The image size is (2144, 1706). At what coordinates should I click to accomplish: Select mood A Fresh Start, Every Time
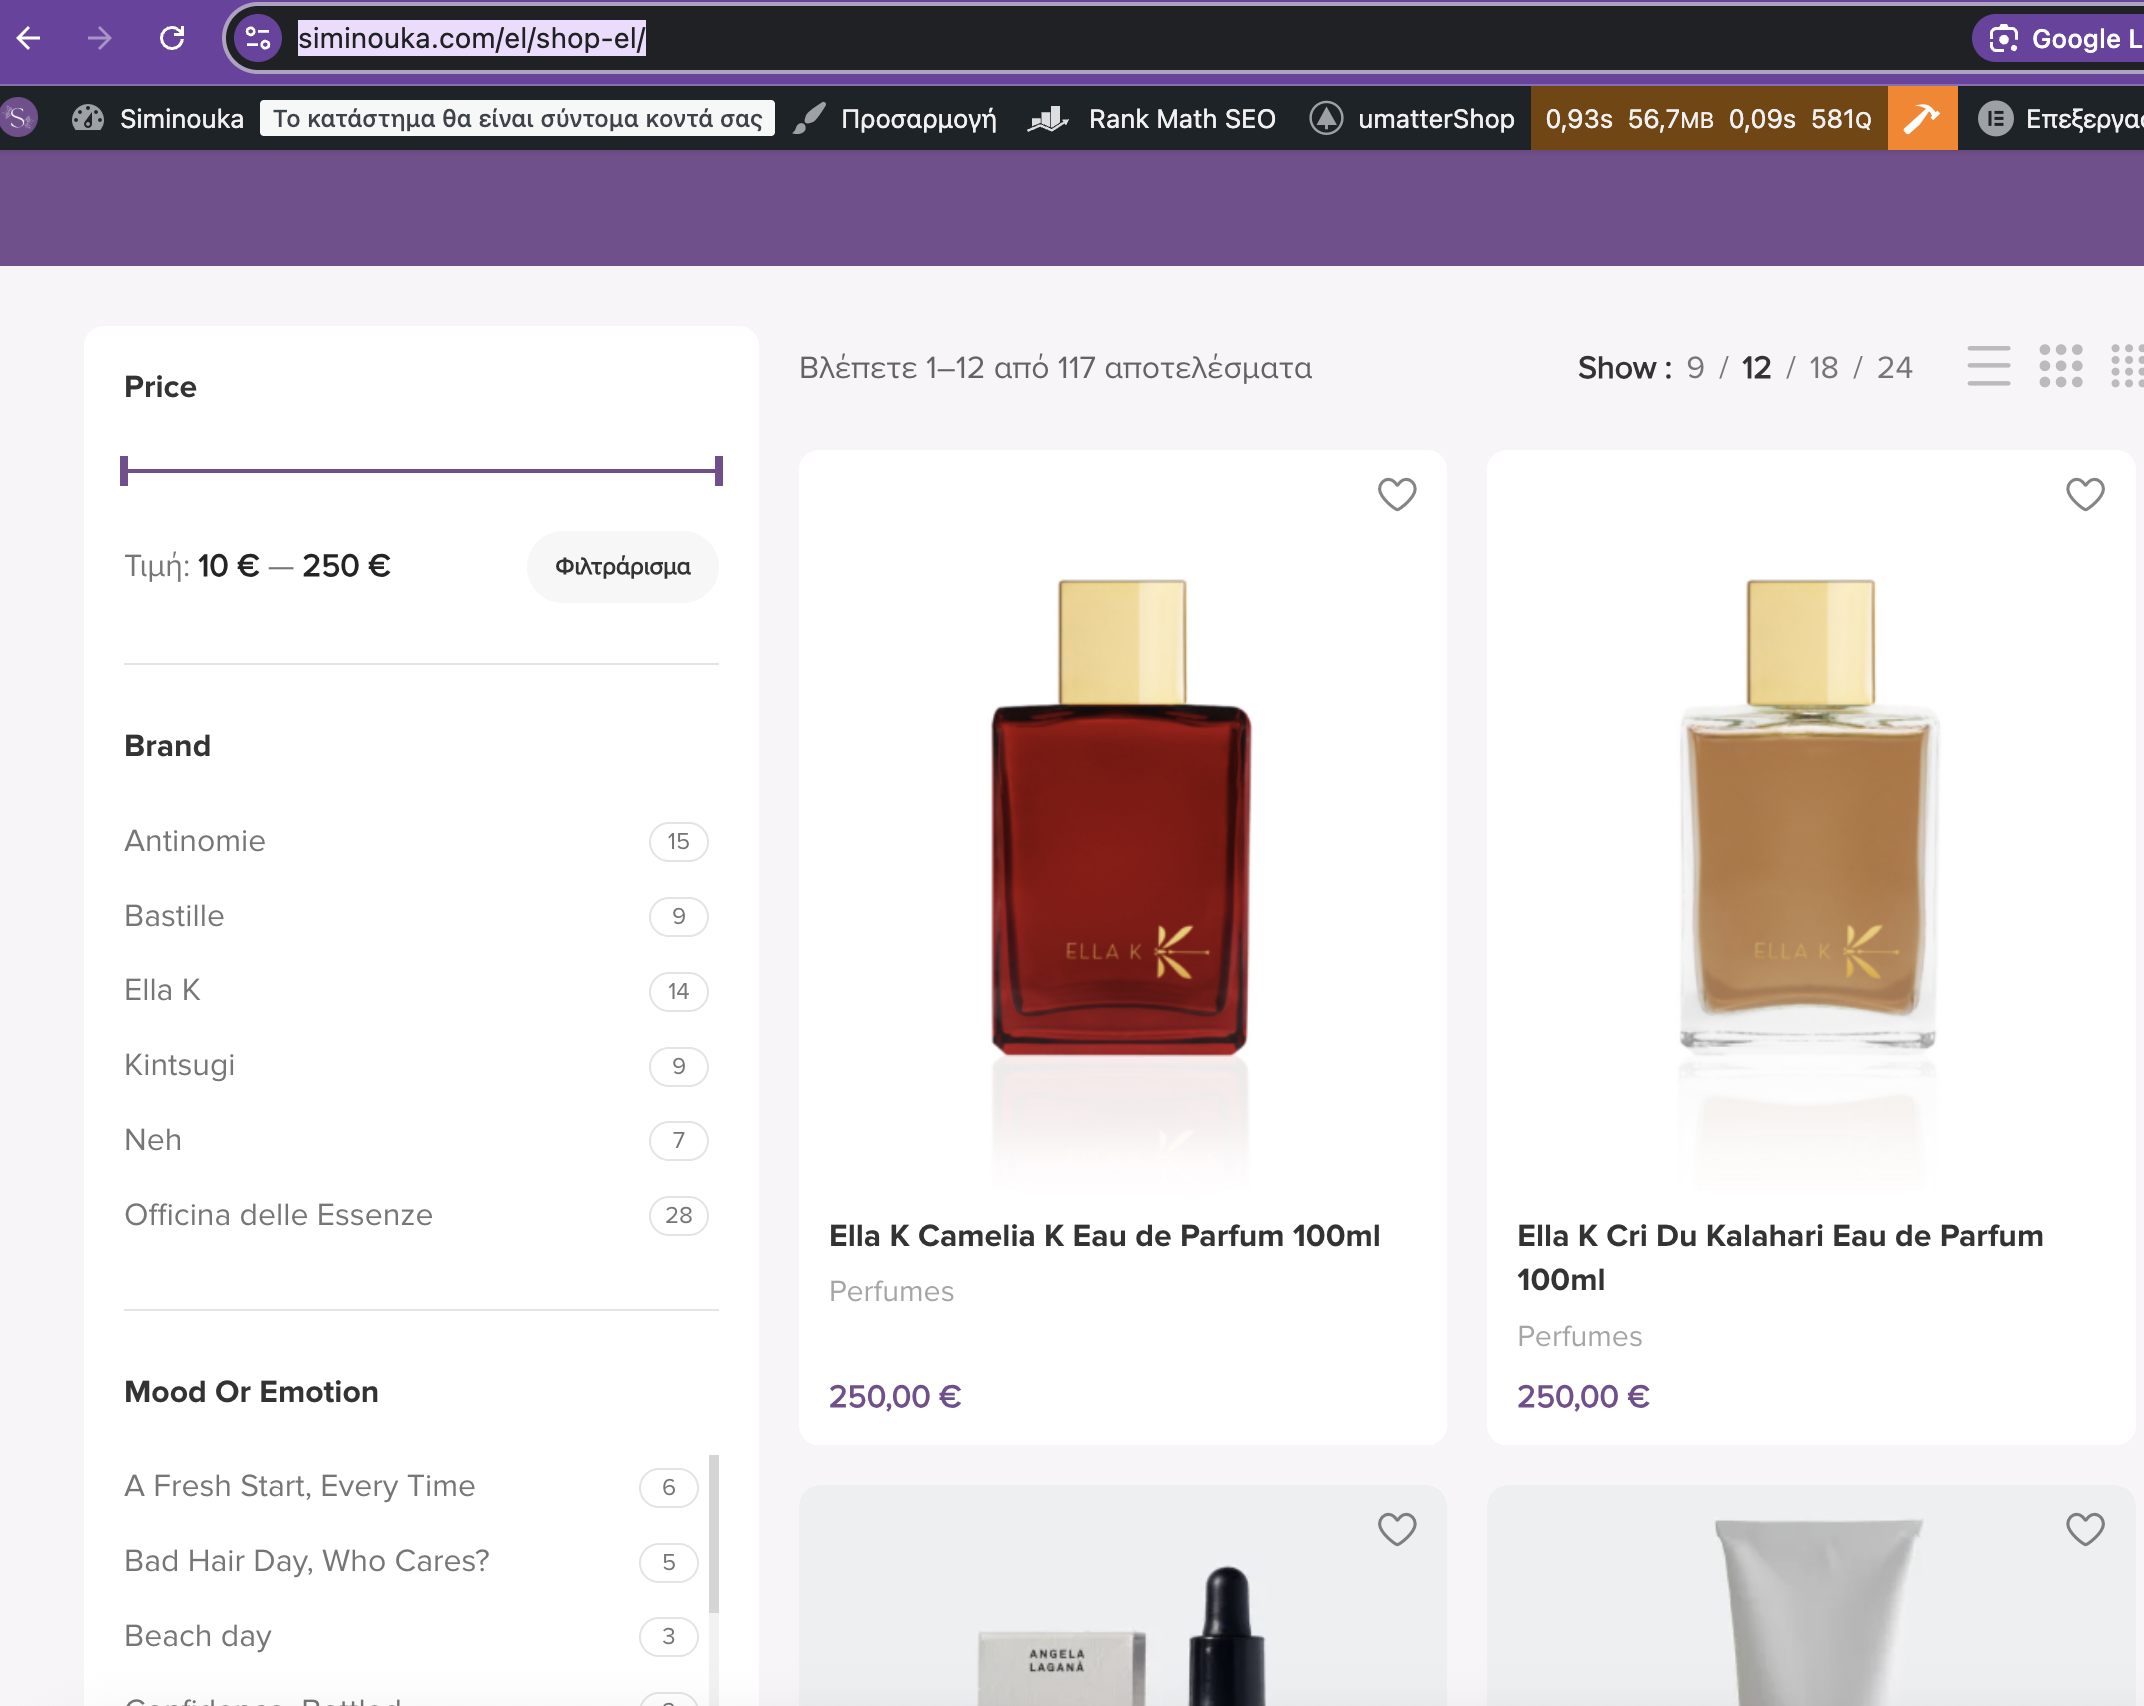[x=299, y=1486]
